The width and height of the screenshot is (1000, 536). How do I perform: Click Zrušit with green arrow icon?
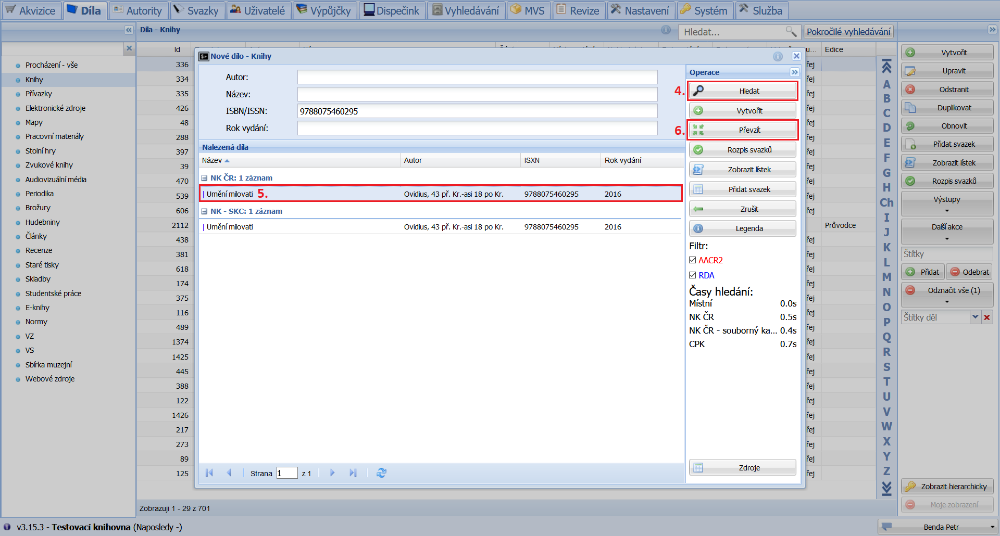pyautogui.click(x=742, y=208)
